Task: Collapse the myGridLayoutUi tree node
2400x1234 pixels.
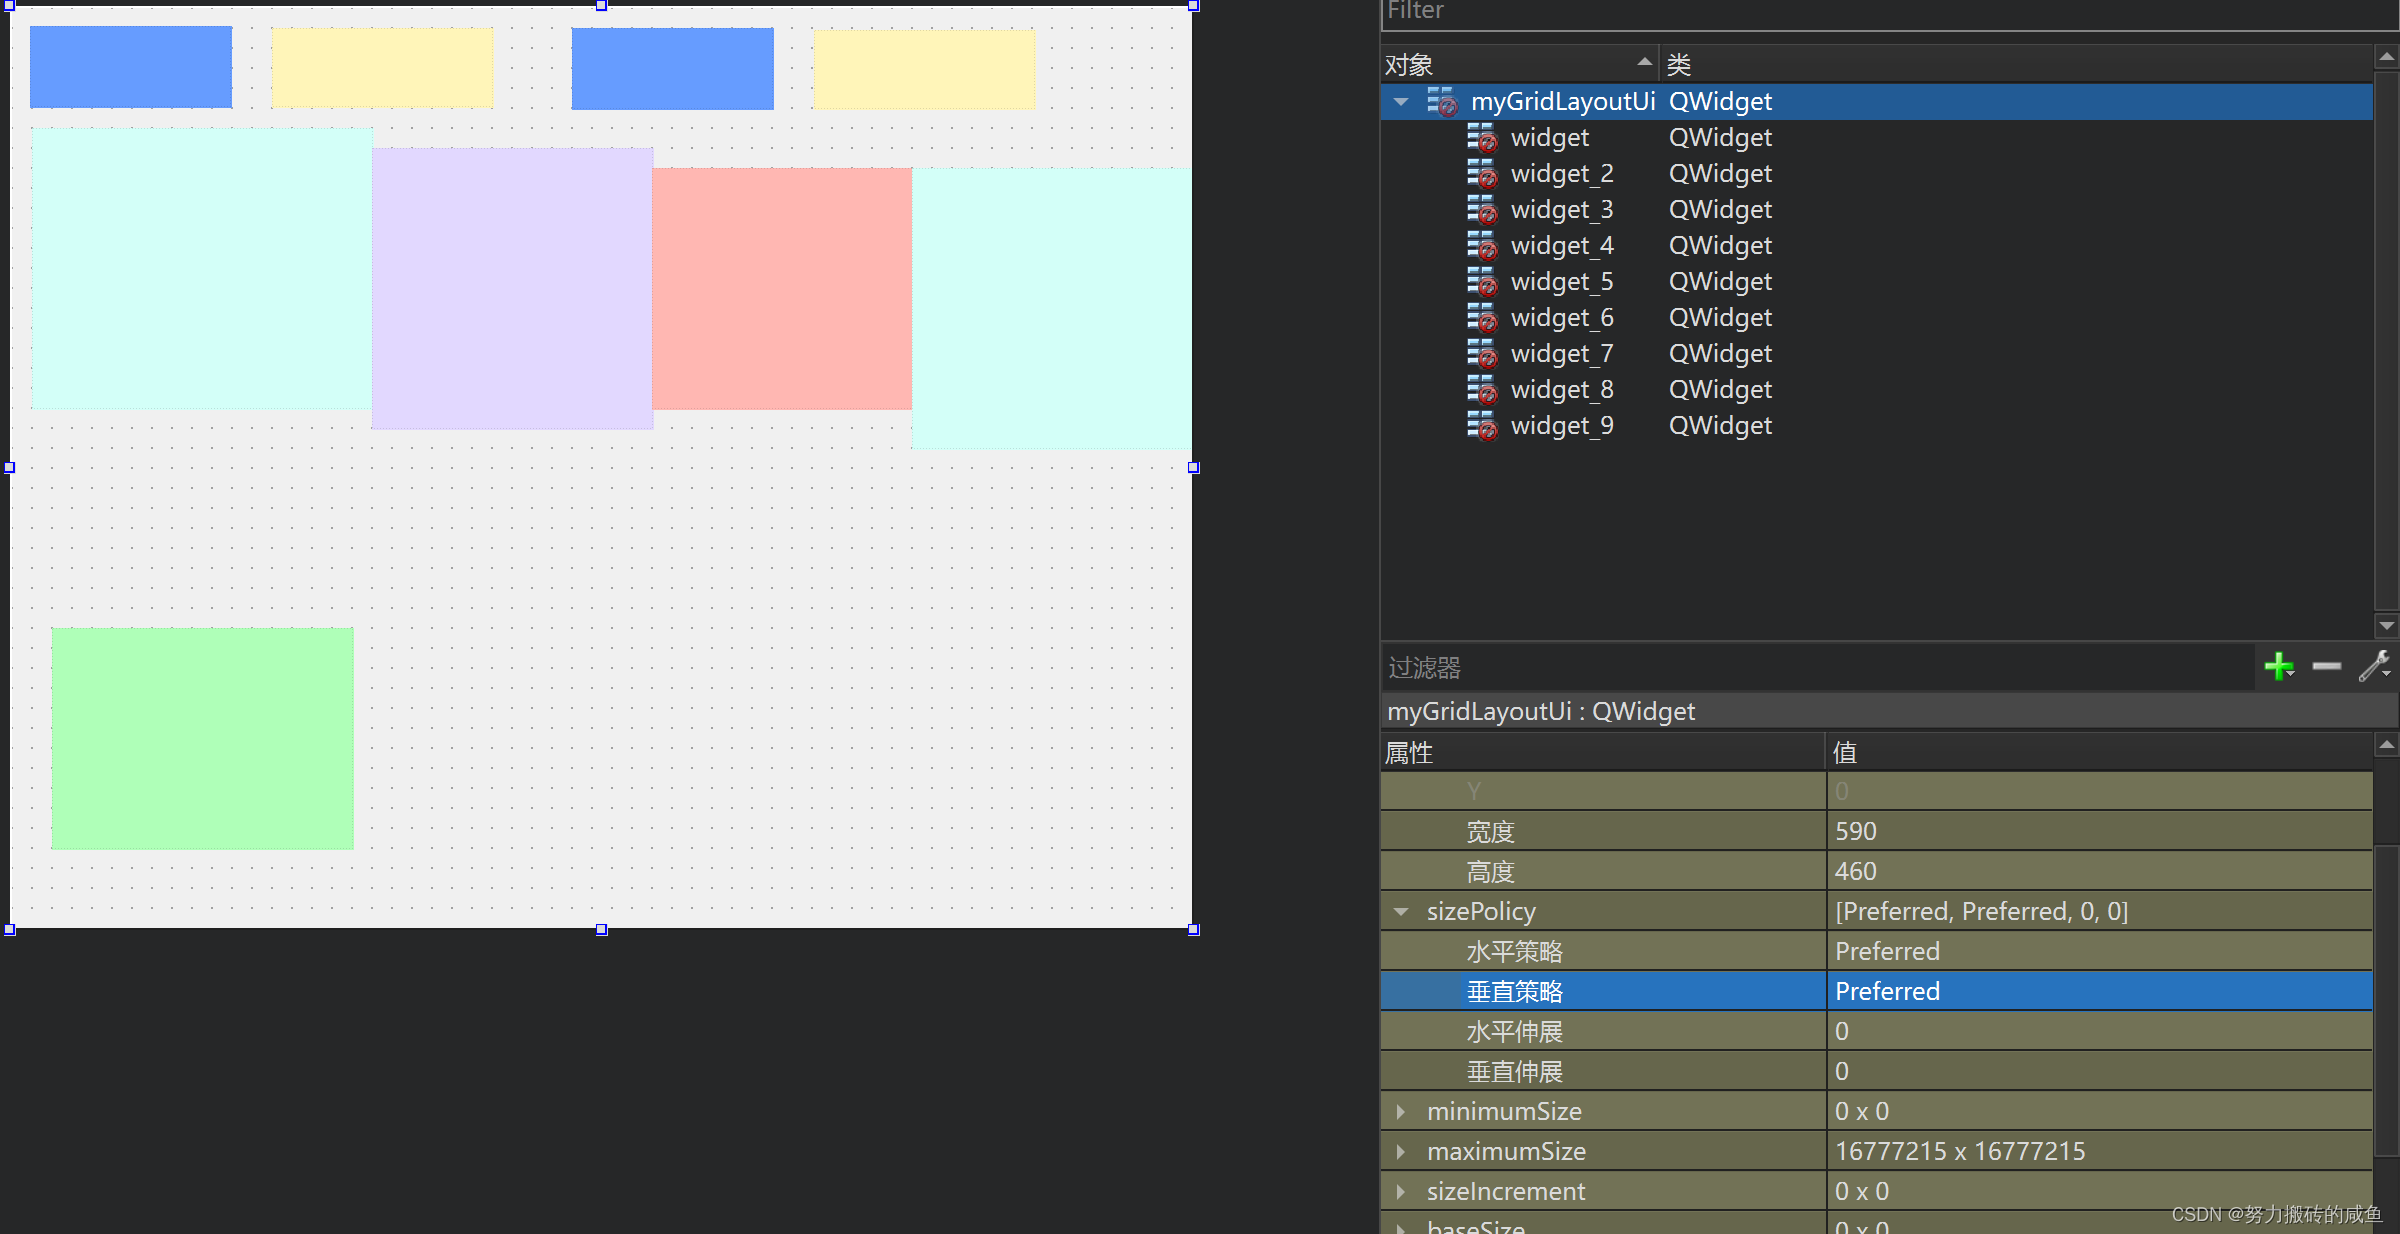Action: 1401,102
